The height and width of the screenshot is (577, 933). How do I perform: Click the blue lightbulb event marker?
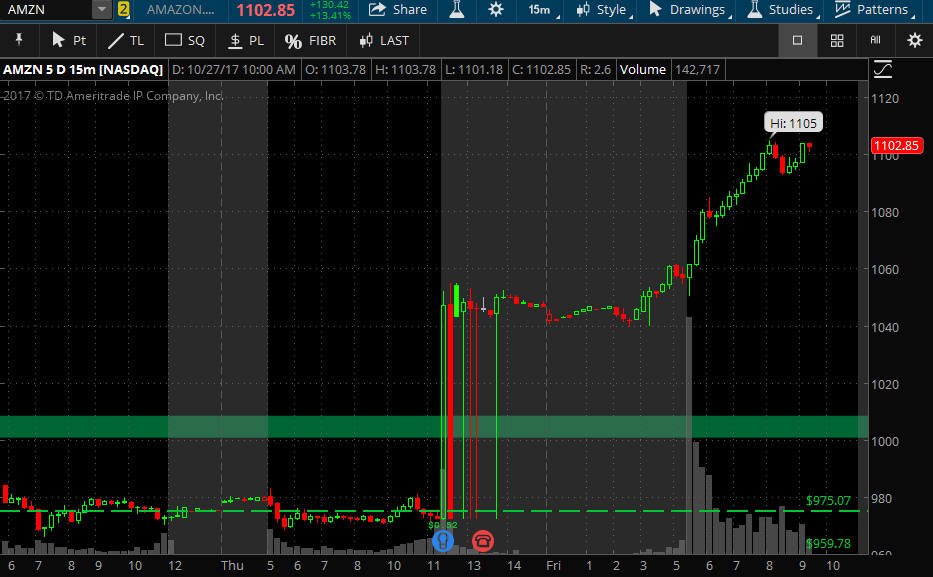443,540
